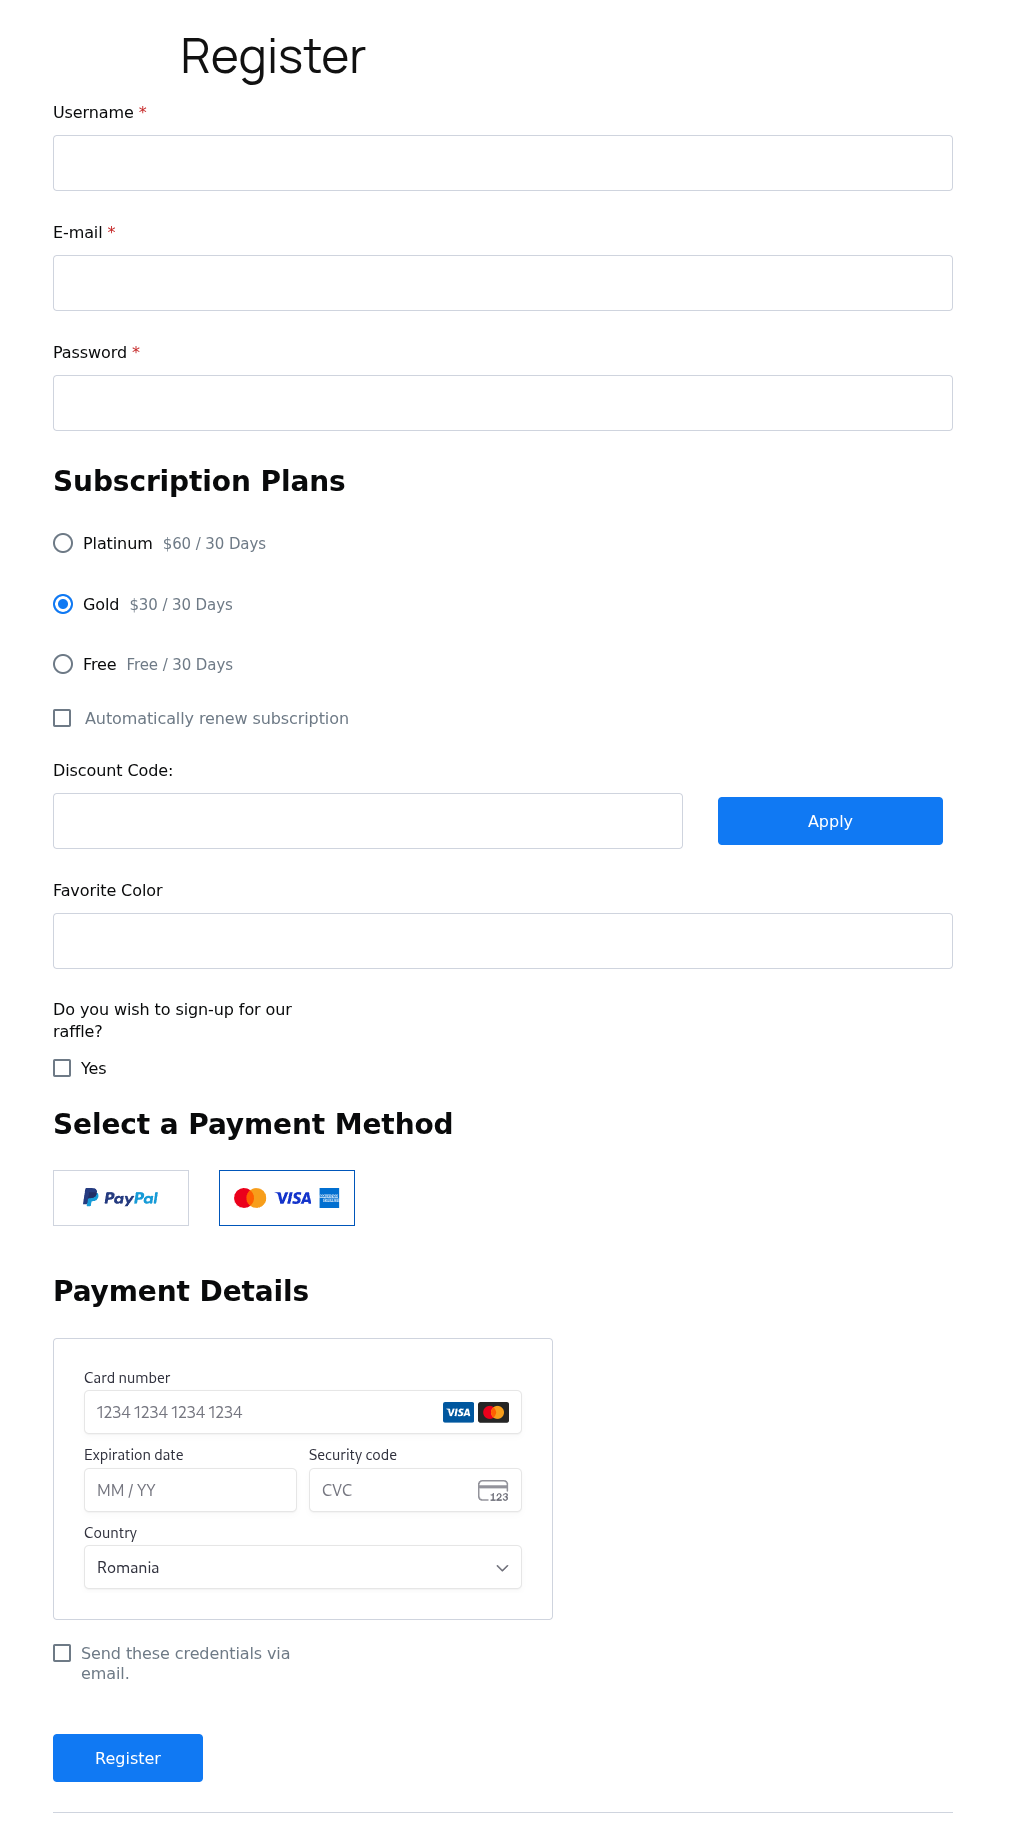
Task: Click the Apply button for the discount code
Action: point(829,821)
